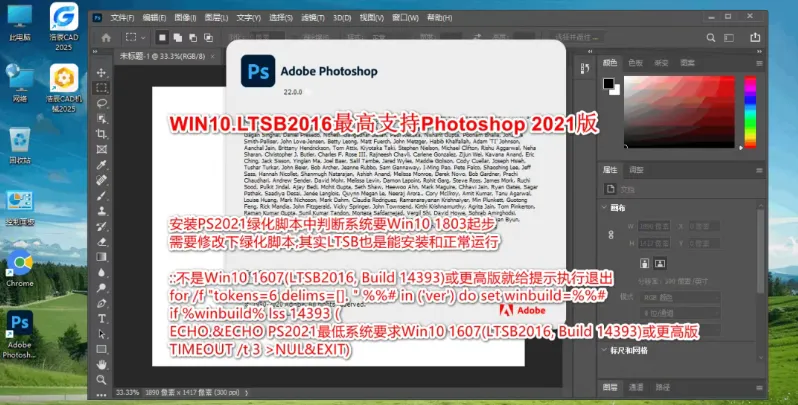The width and height of the screenshot is (798, 405).
Task: Open the Share icon at top right
Action: coord(755,37)
